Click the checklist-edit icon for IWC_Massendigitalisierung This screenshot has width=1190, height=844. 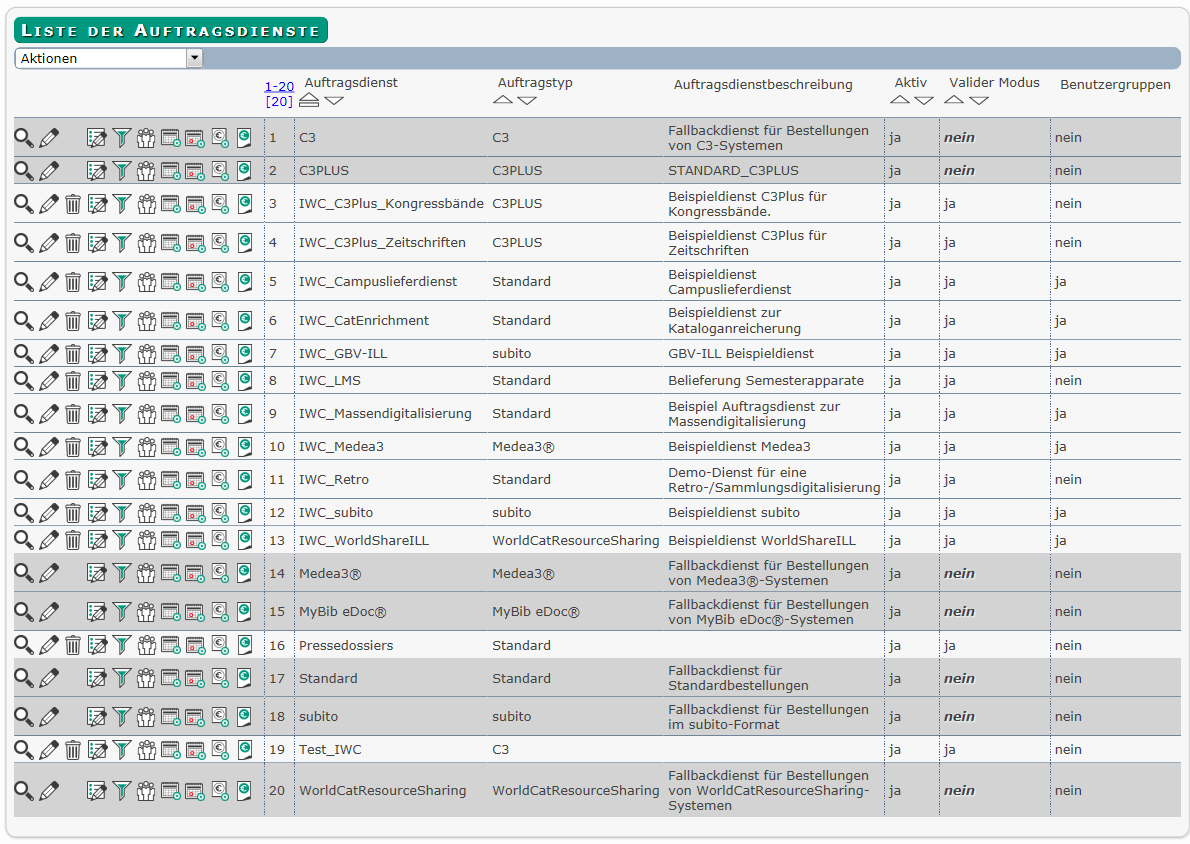click(x=97, y=414)
